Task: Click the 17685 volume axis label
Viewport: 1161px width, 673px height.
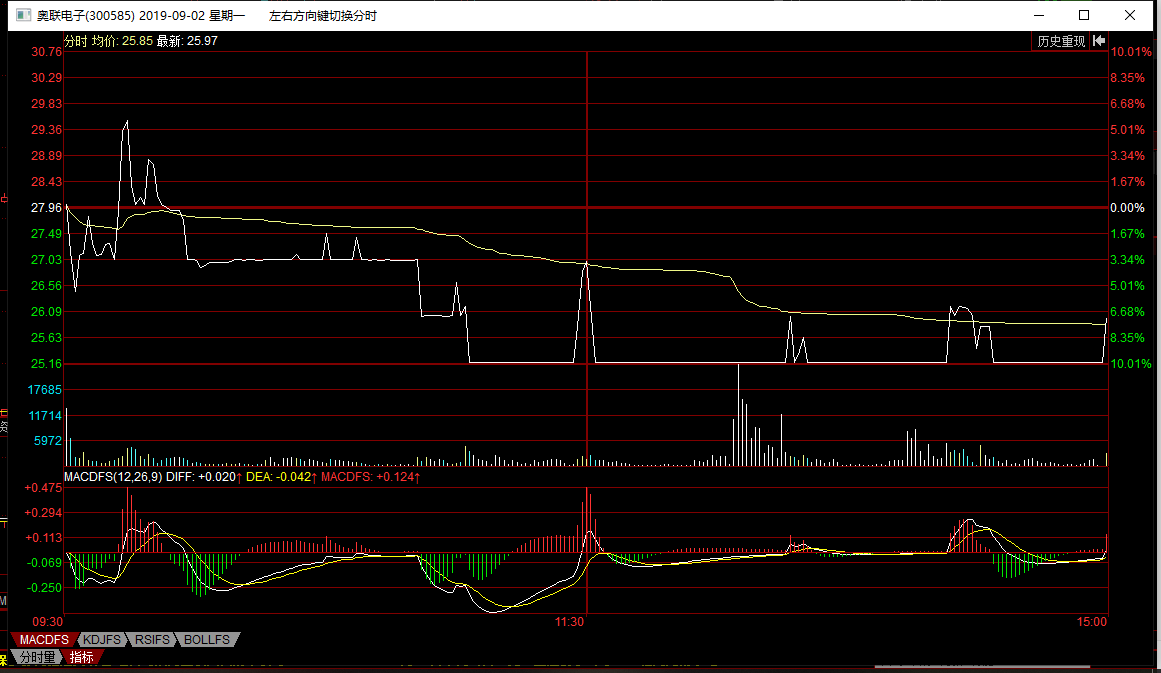Action: point(45,389)
